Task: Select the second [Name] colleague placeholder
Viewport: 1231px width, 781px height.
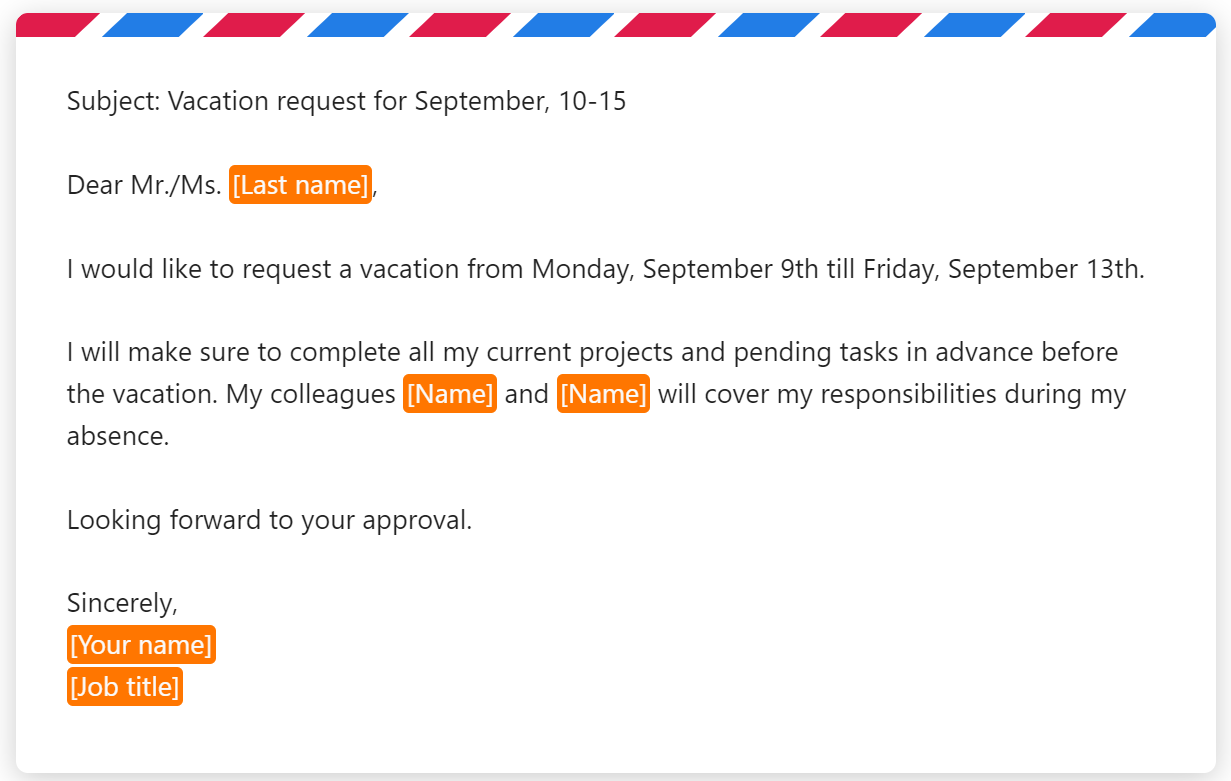Action: (x=603, y=394)
